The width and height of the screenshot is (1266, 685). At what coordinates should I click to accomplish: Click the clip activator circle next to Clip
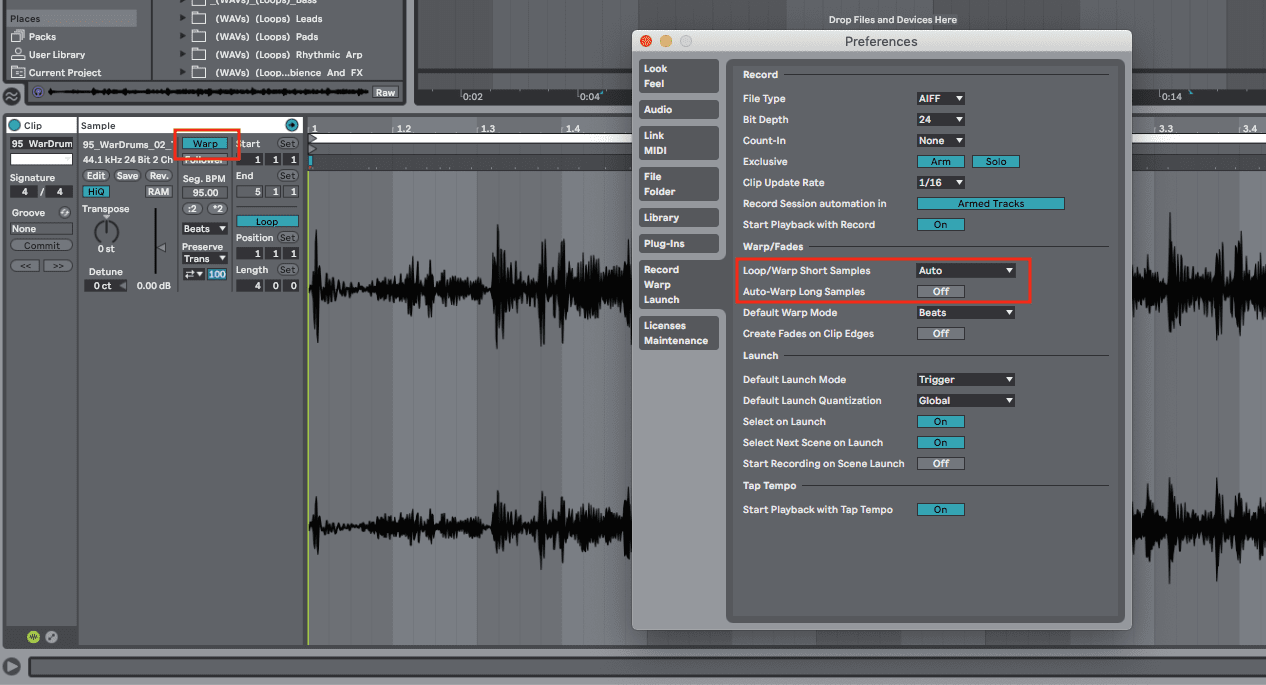coord(14,125)
